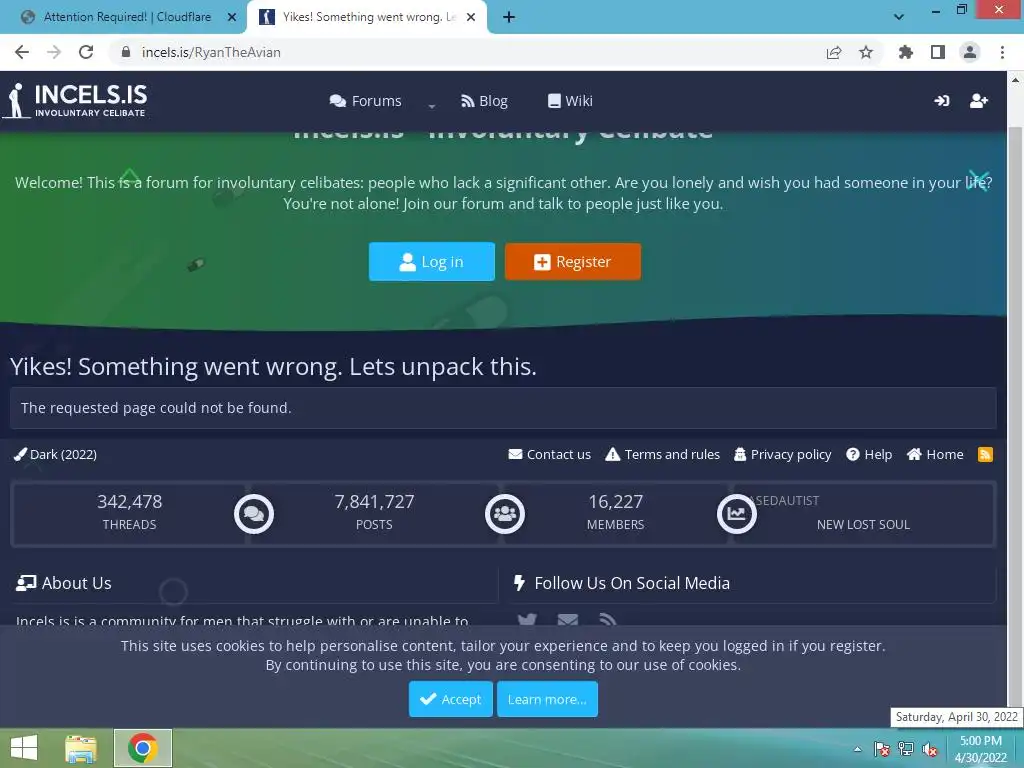Open the Contact us link
Screen dimensions: 1024x768
coord(549,455)
